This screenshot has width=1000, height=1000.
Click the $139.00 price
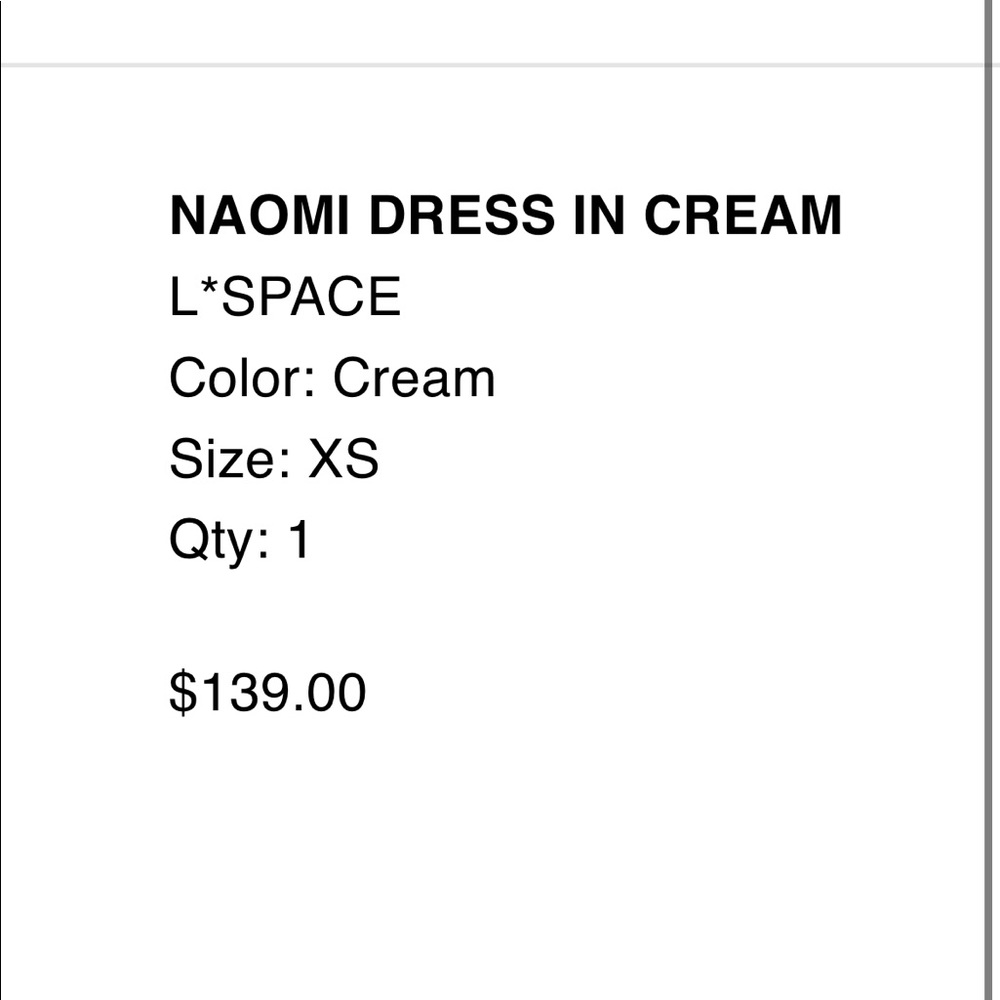tap(268, 693)
